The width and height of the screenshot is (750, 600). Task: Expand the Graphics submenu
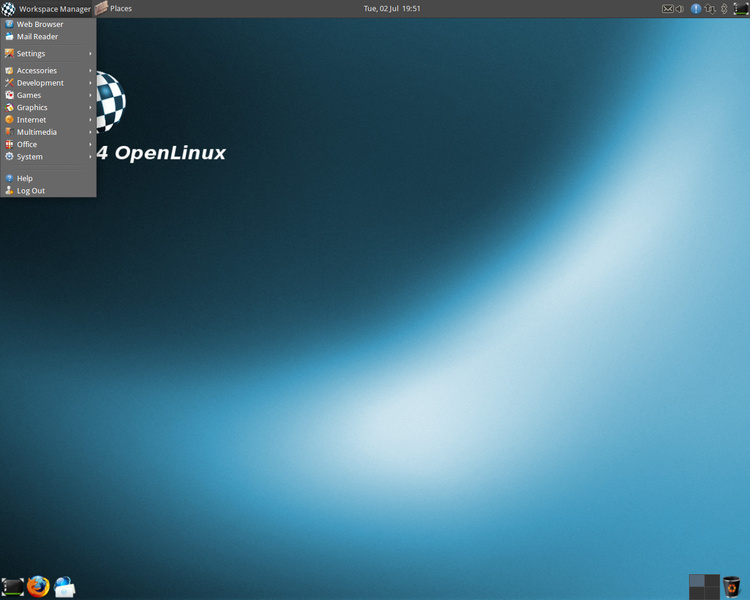click(48, 107)
